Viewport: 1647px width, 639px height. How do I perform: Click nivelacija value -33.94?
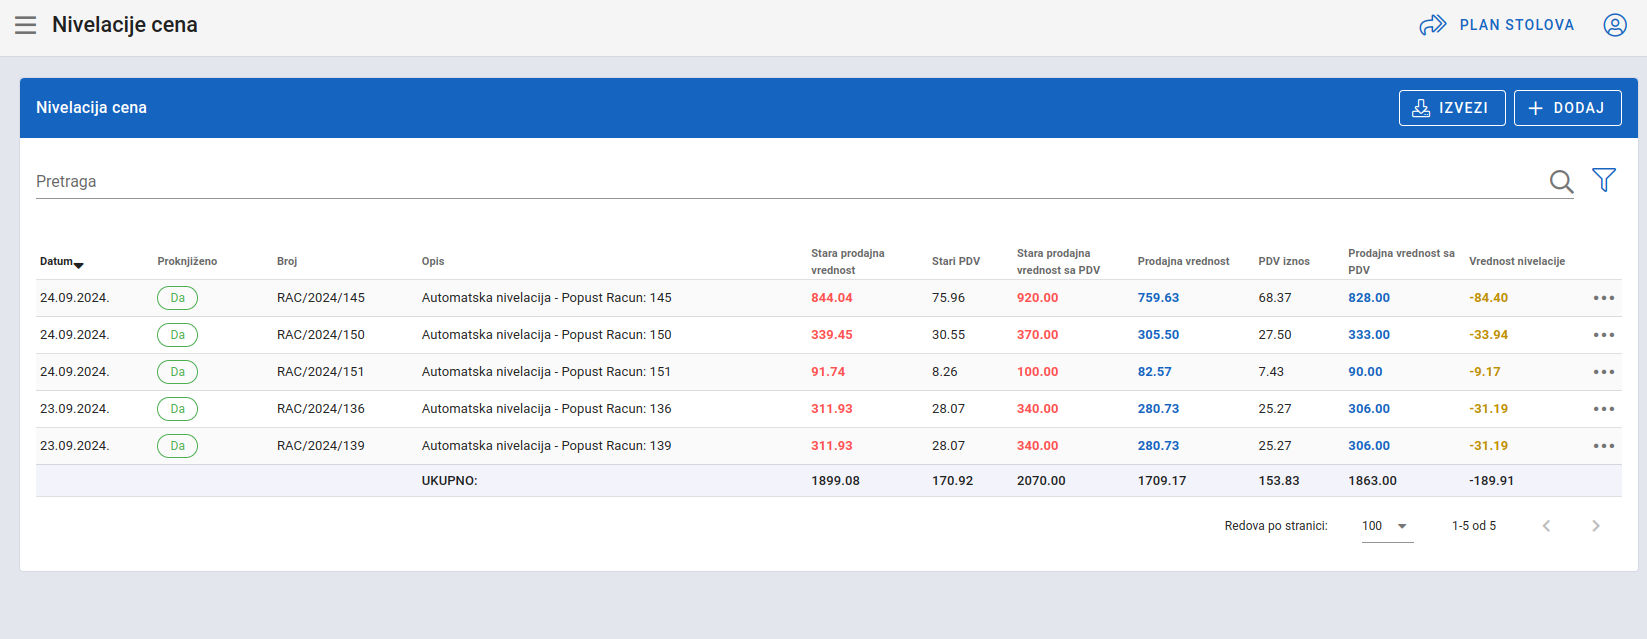tap(1489, 335)
